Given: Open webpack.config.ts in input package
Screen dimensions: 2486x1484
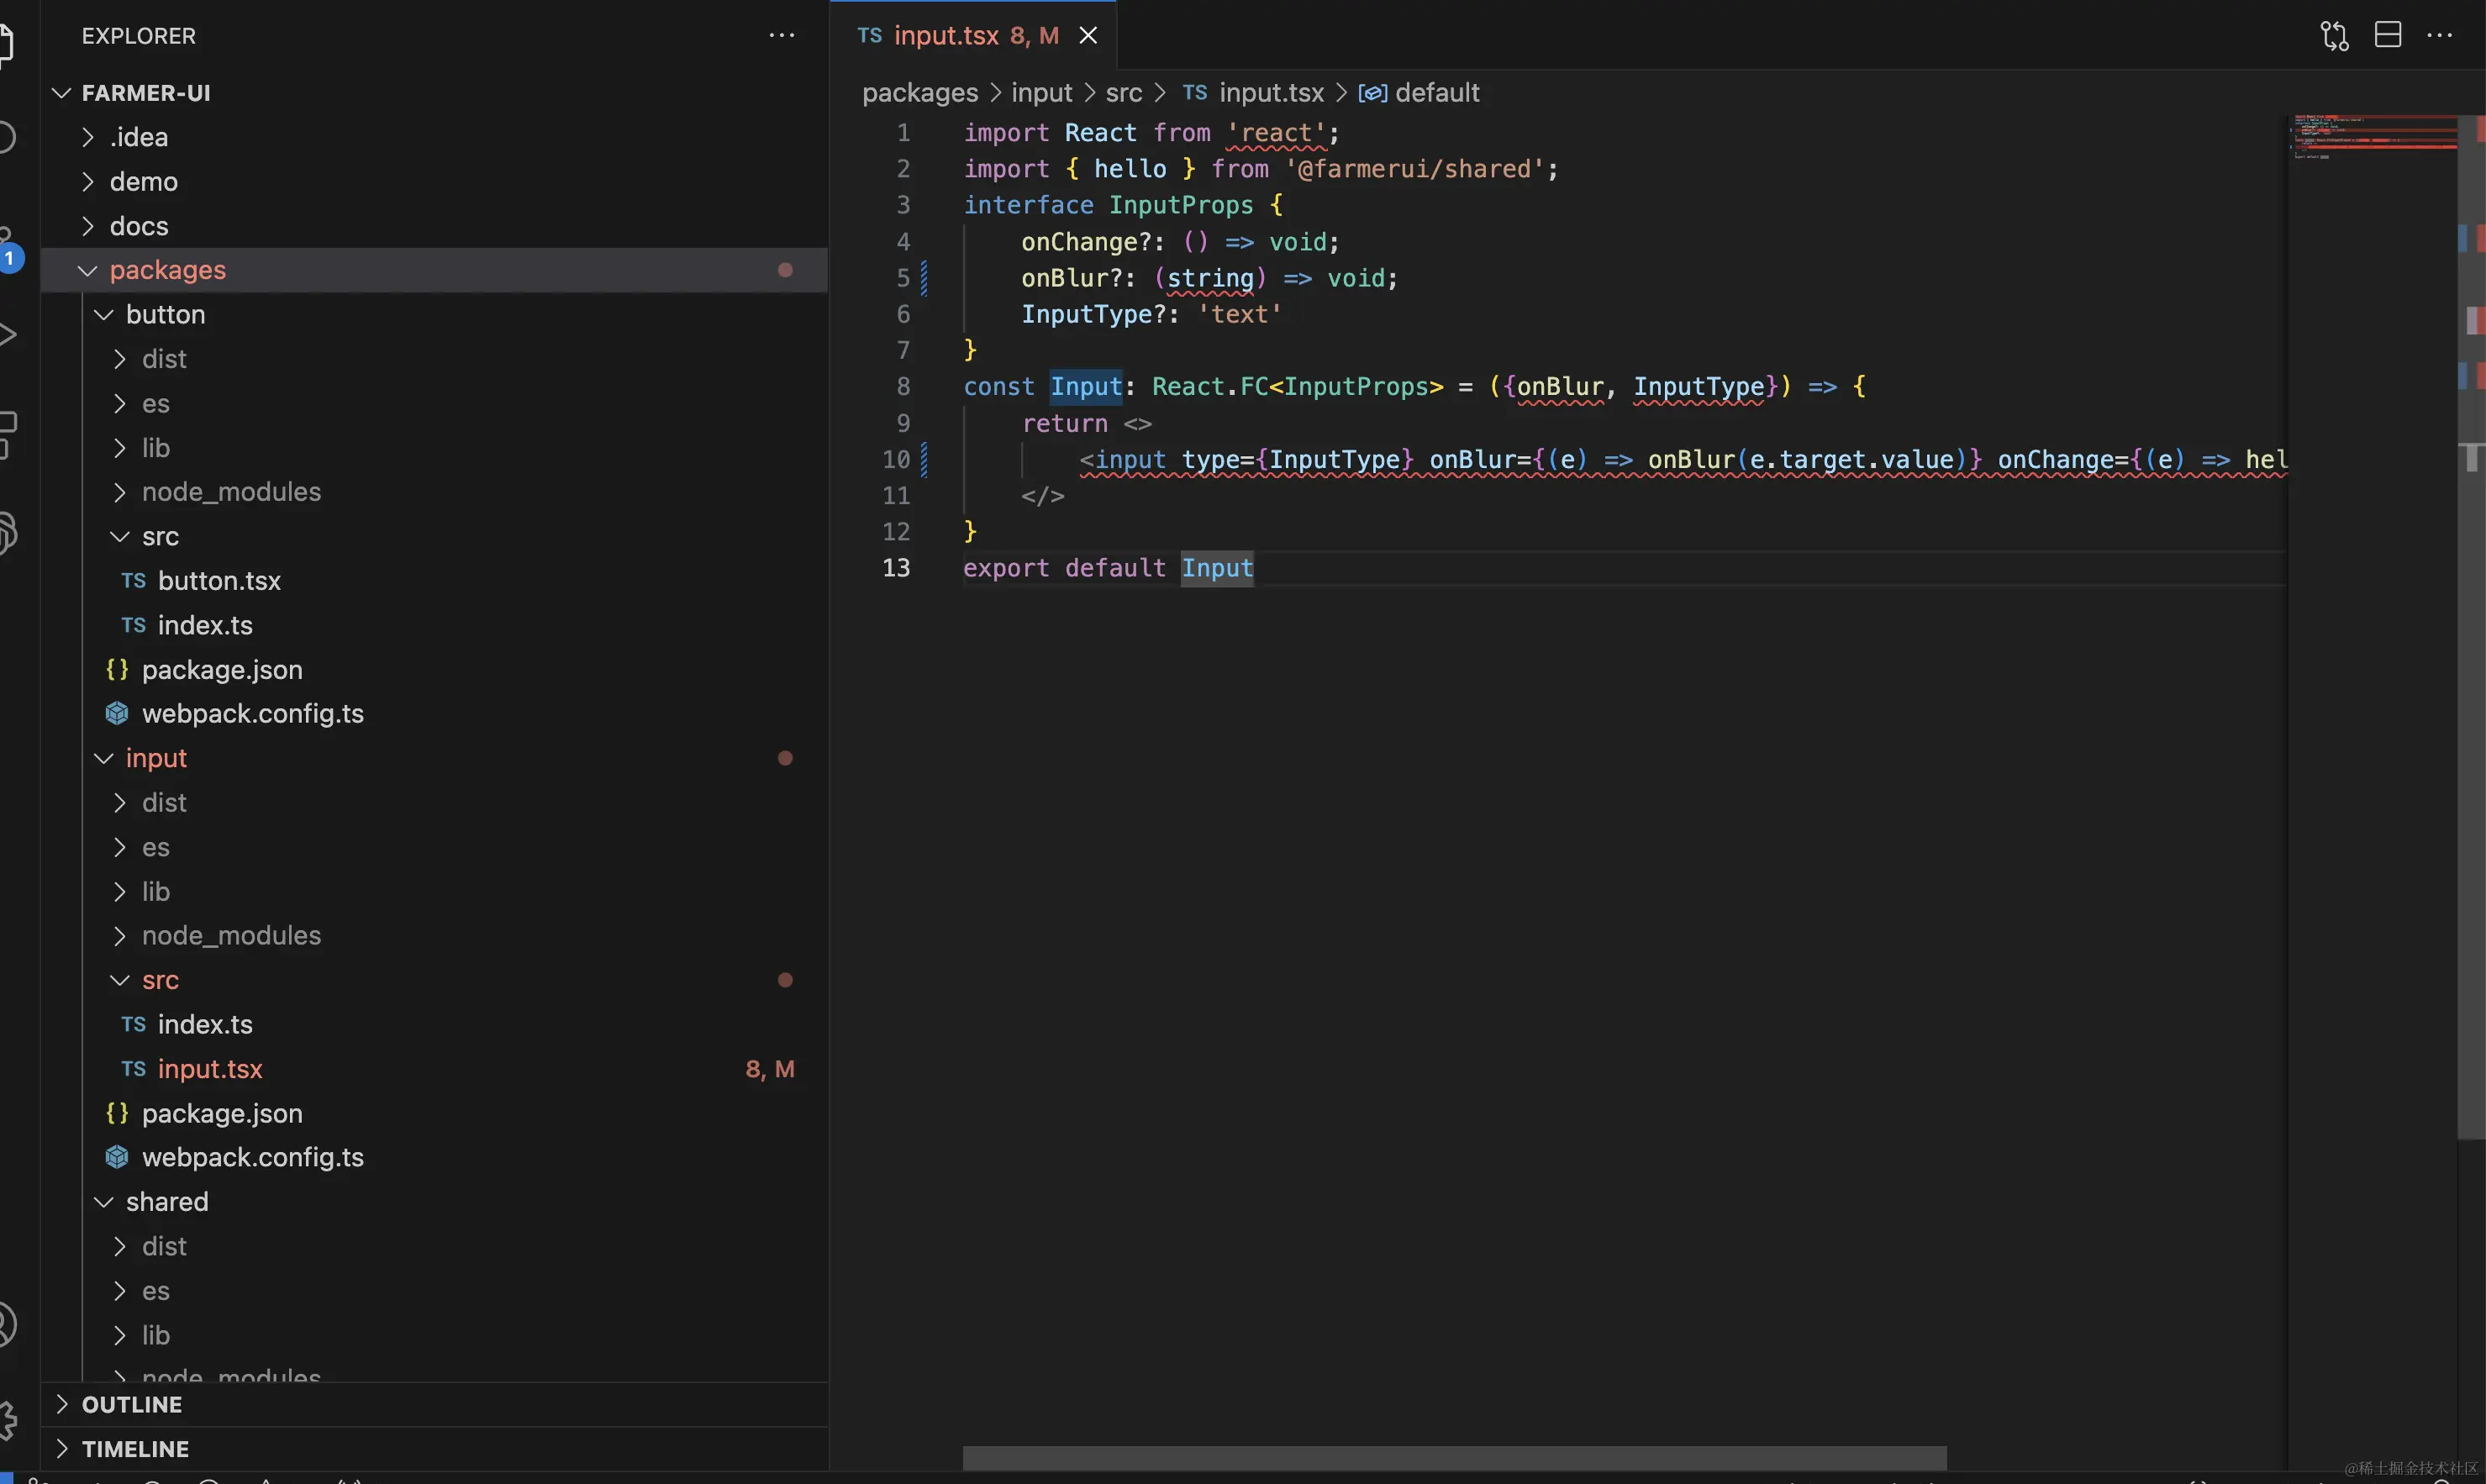Looking at the screenshot, I should click(435, 1157).
